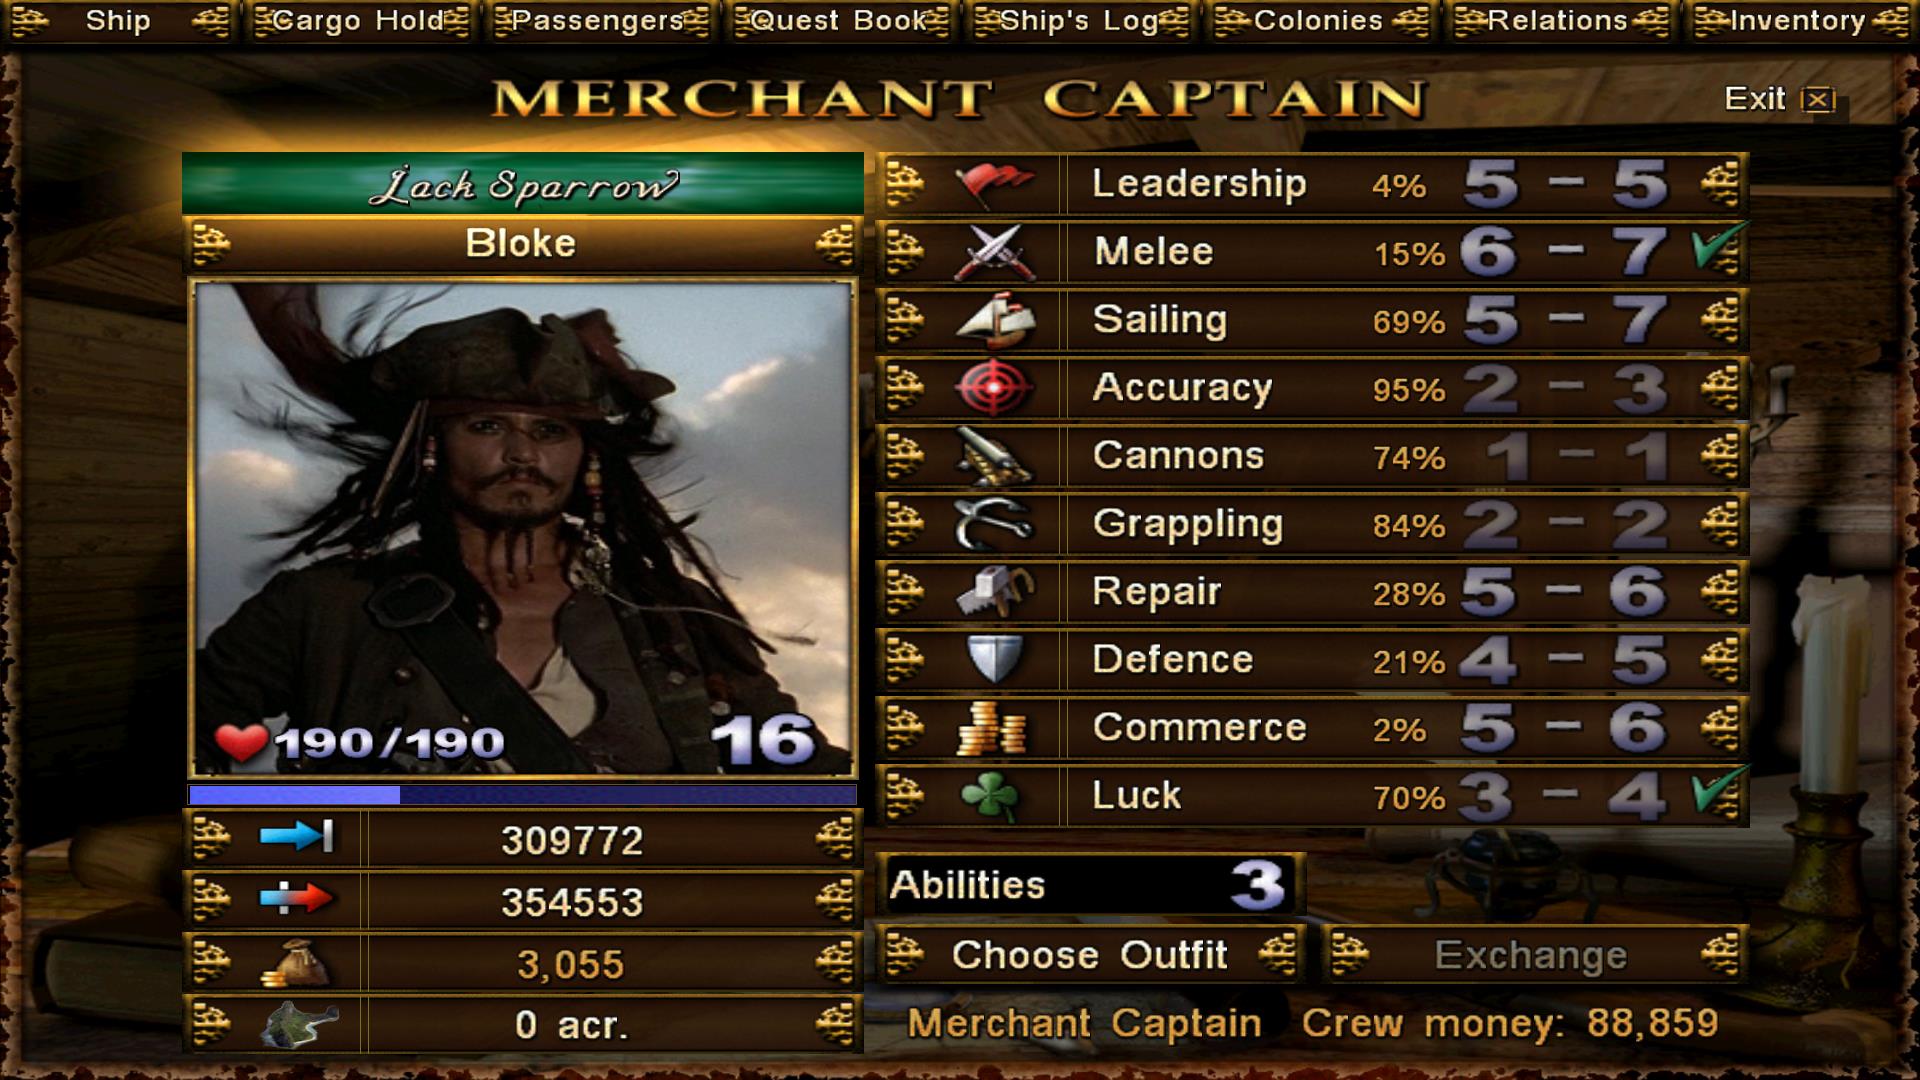
Task: Toggle the Luck green checkmark
Action: point(1718,792)
